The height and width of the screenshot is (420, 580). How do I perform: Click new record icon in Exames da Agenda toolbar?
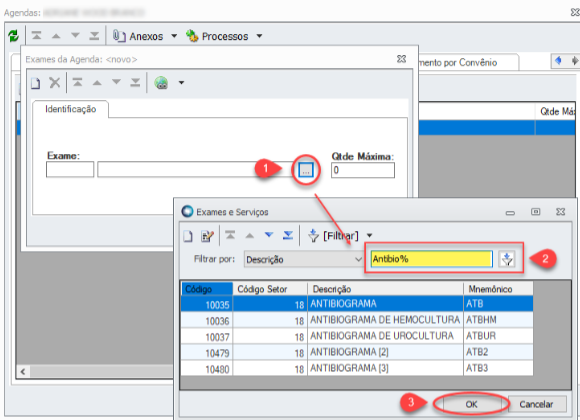click(x=36, y=83)
